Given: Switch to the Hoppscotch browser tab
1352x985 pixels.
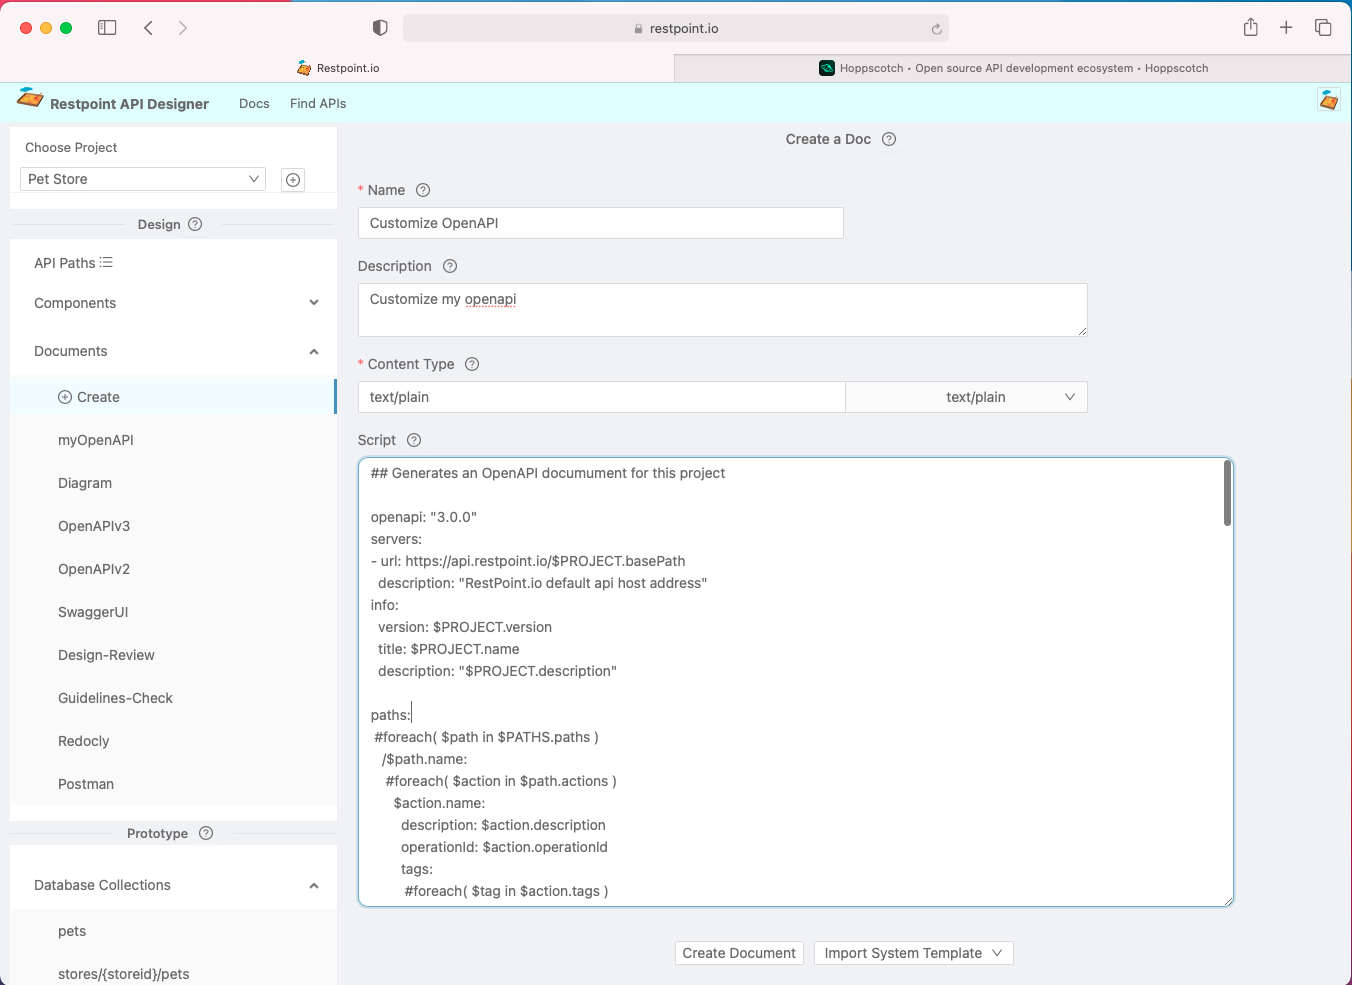Looking at the screenshot, I should click(x=1013, y=68).
